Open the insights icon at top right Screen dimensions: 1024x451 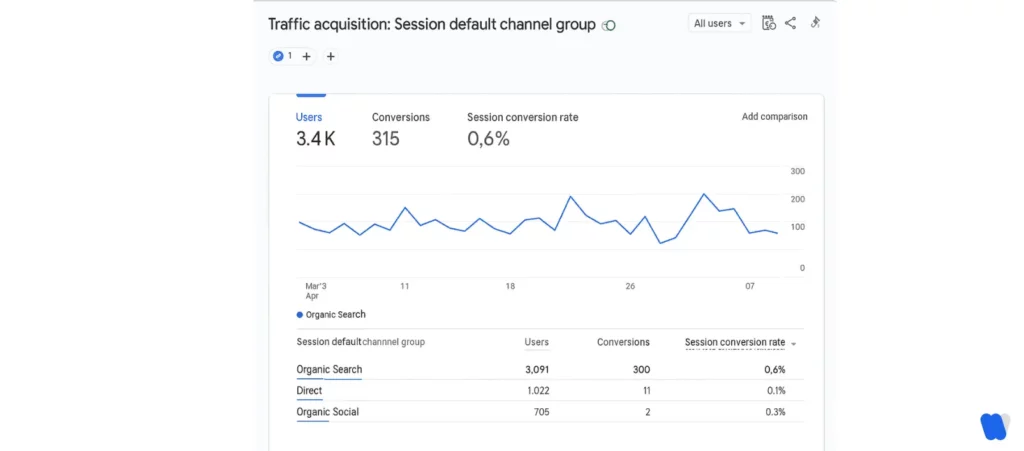tap(815, 23)
